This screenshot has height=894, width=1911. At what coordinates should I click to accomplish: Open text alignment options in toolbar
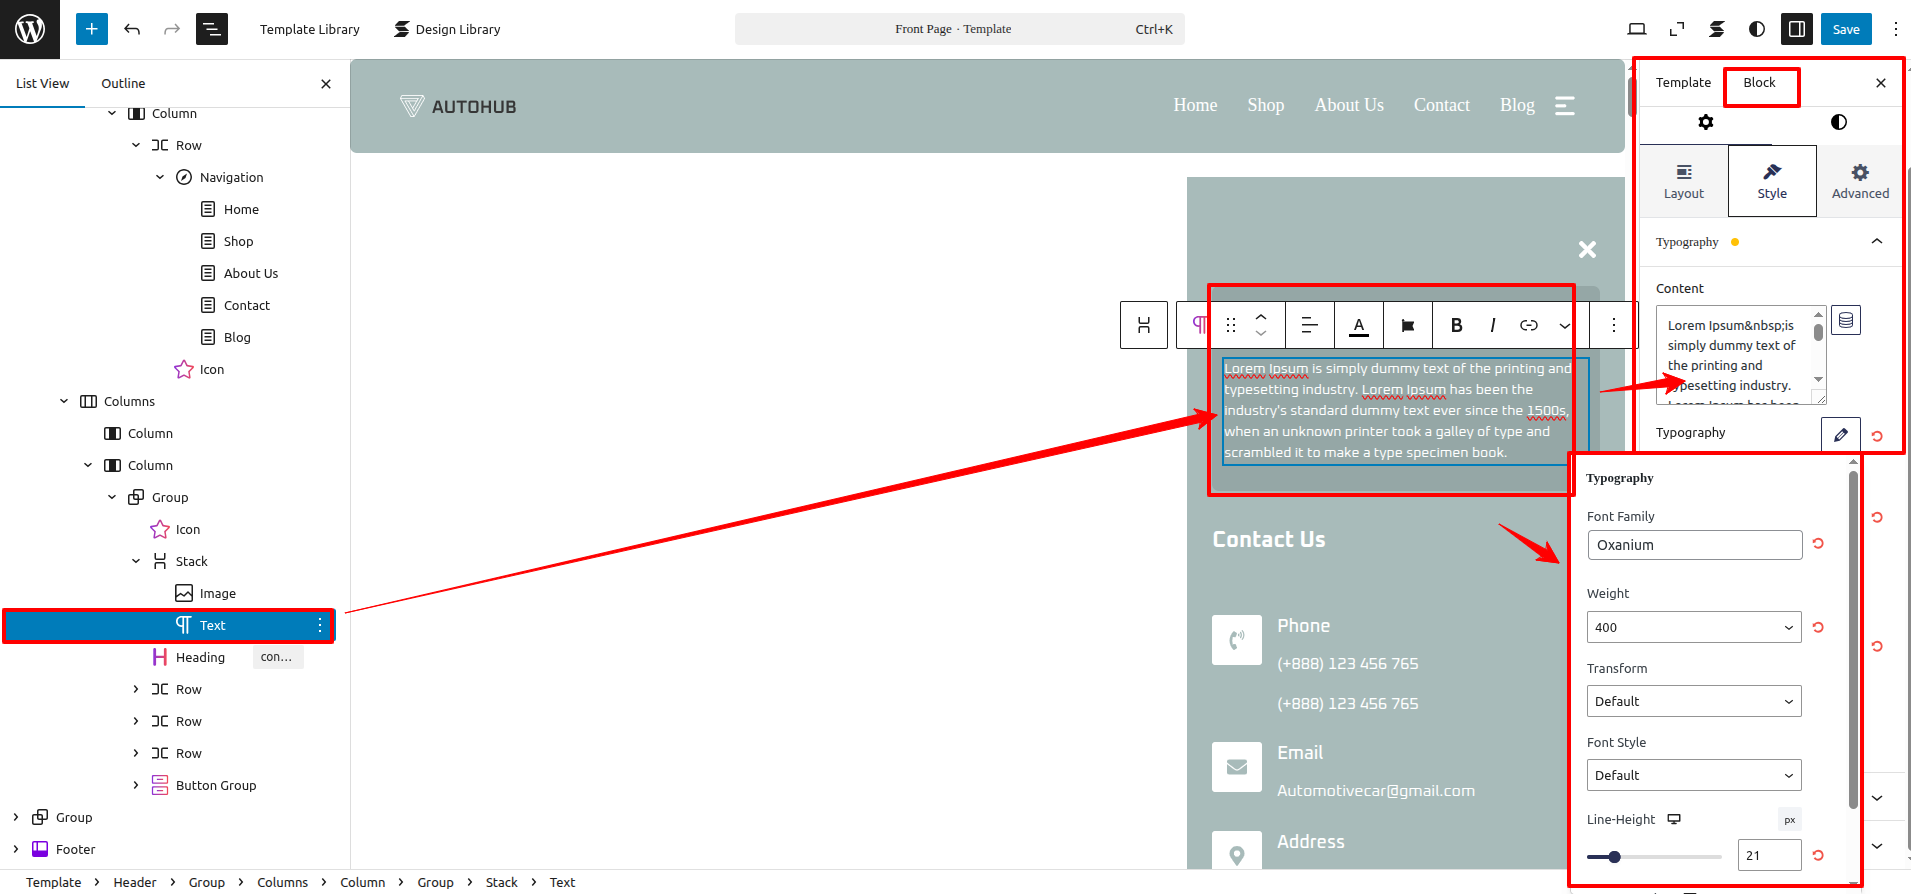(1309, 325)
